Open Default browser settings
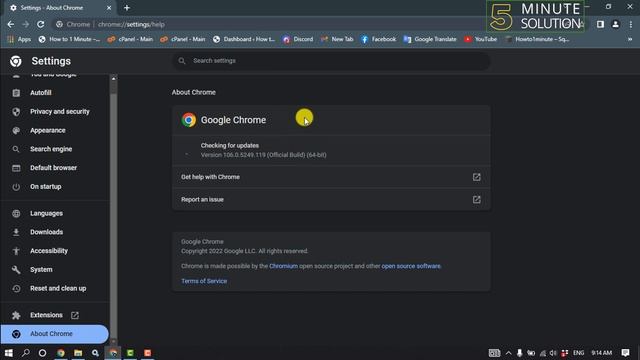 [x=53, y=168]
